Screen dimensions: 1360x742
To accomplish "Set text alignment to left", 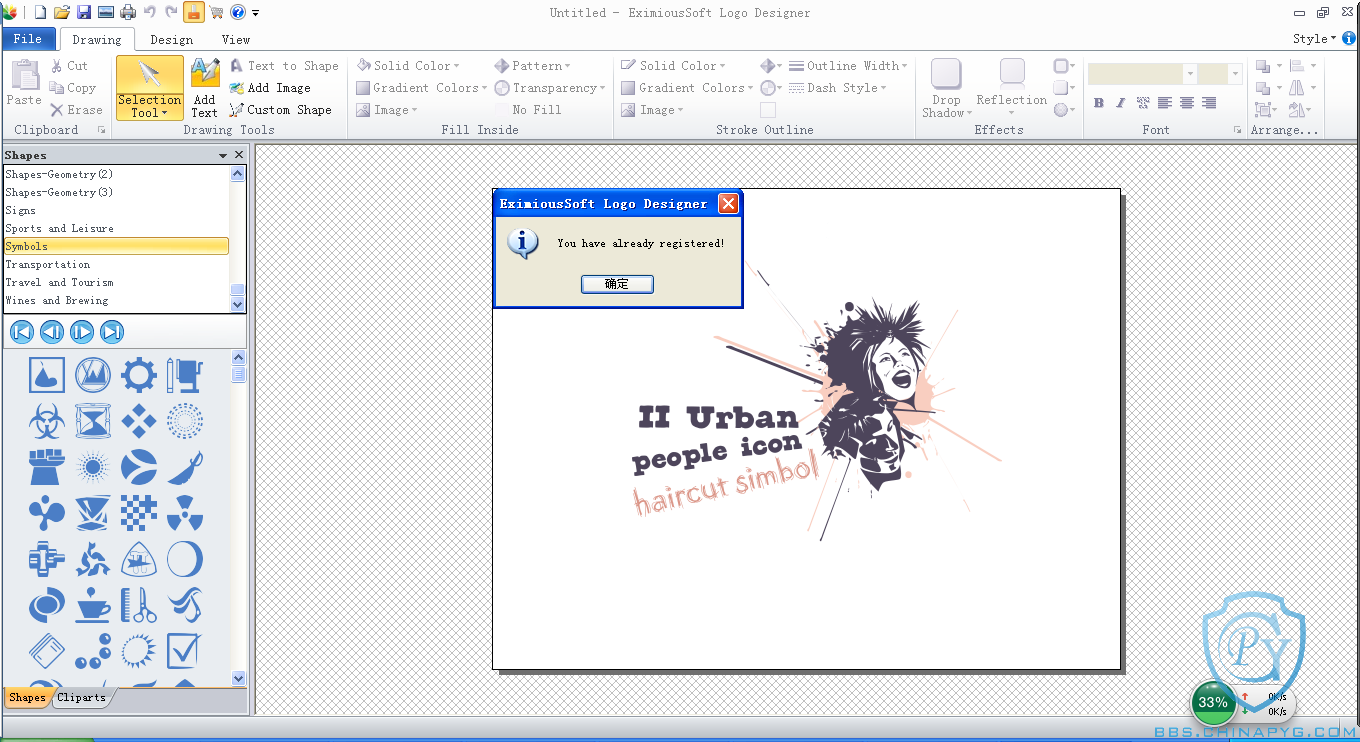I will pyautogui.click(x=1165, y=103).
